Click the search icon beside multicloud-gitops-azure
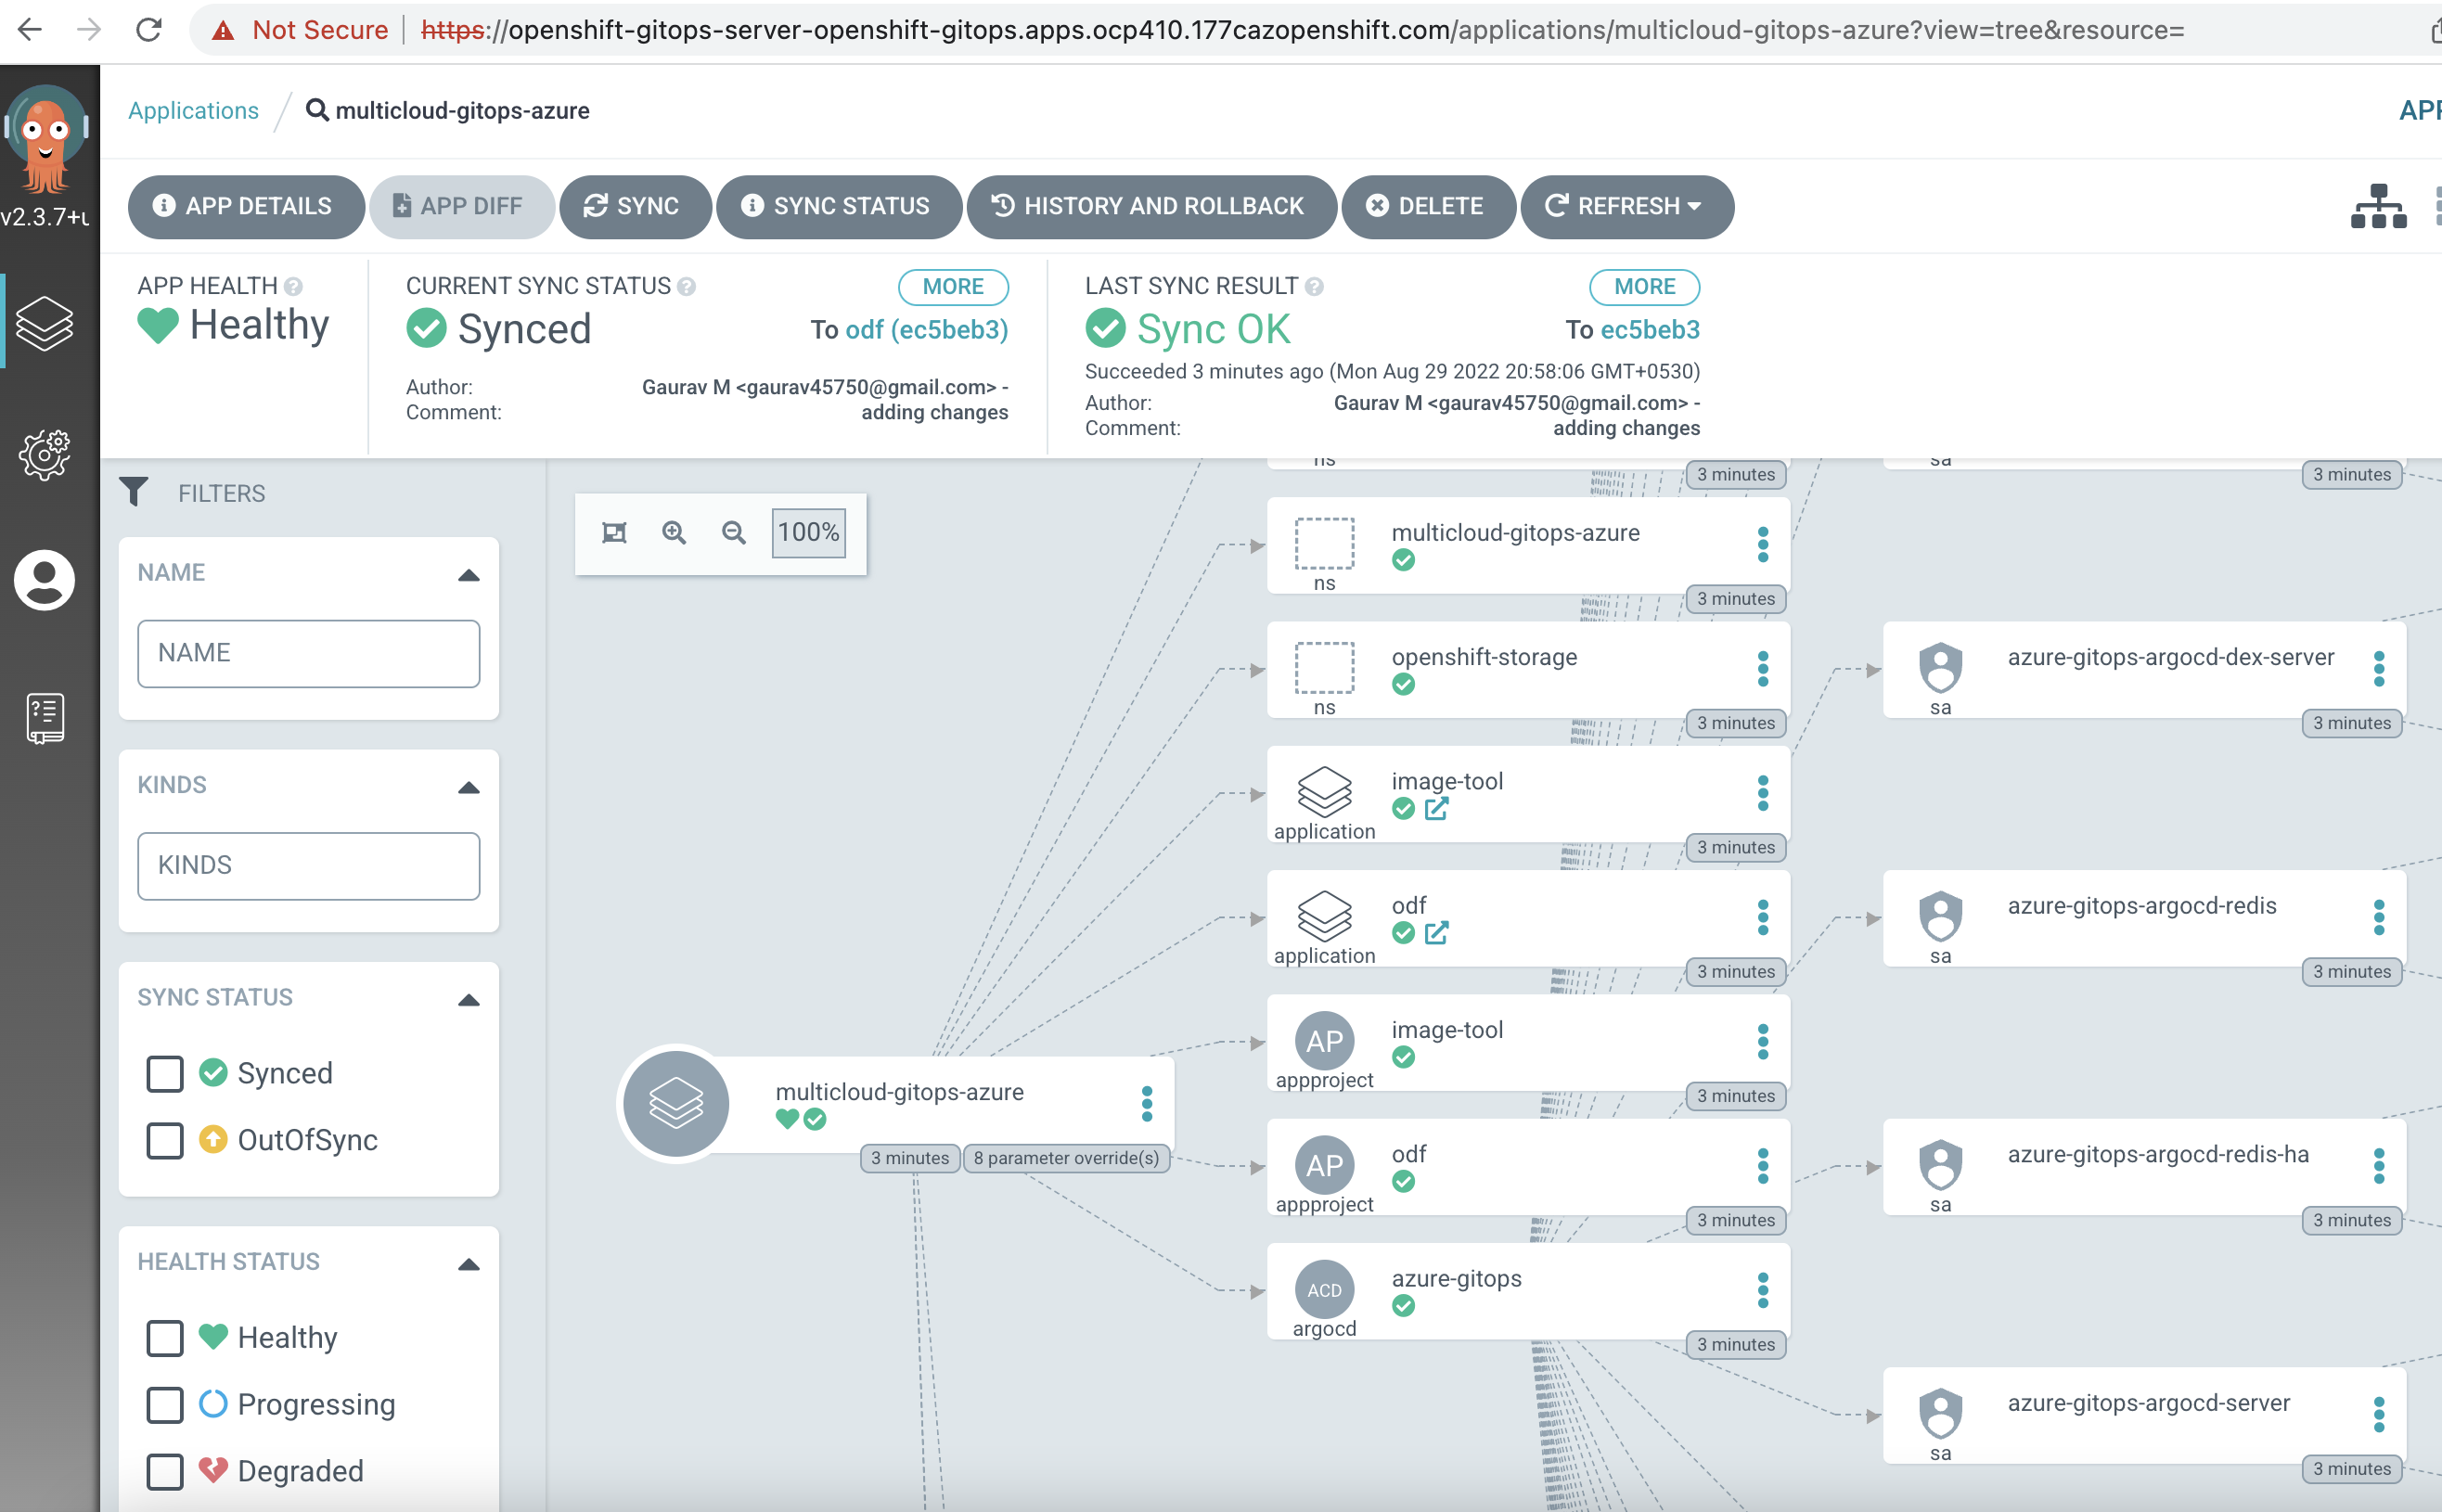 pos(317,110)
